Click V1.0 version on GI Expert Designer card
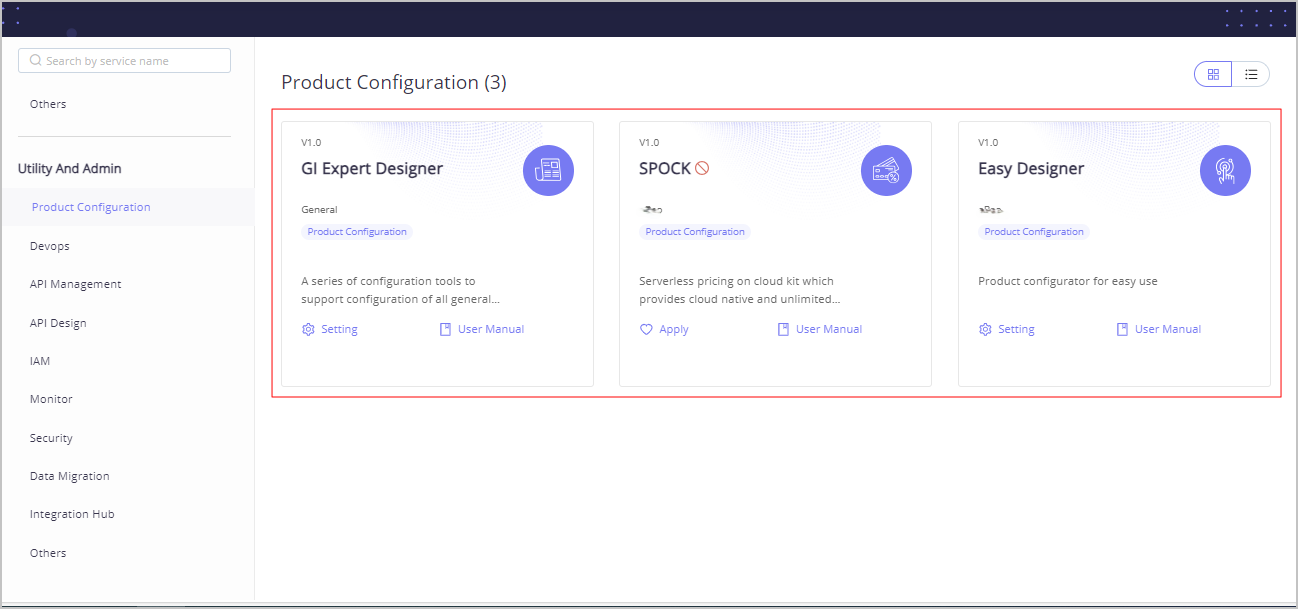 [311, 143]
